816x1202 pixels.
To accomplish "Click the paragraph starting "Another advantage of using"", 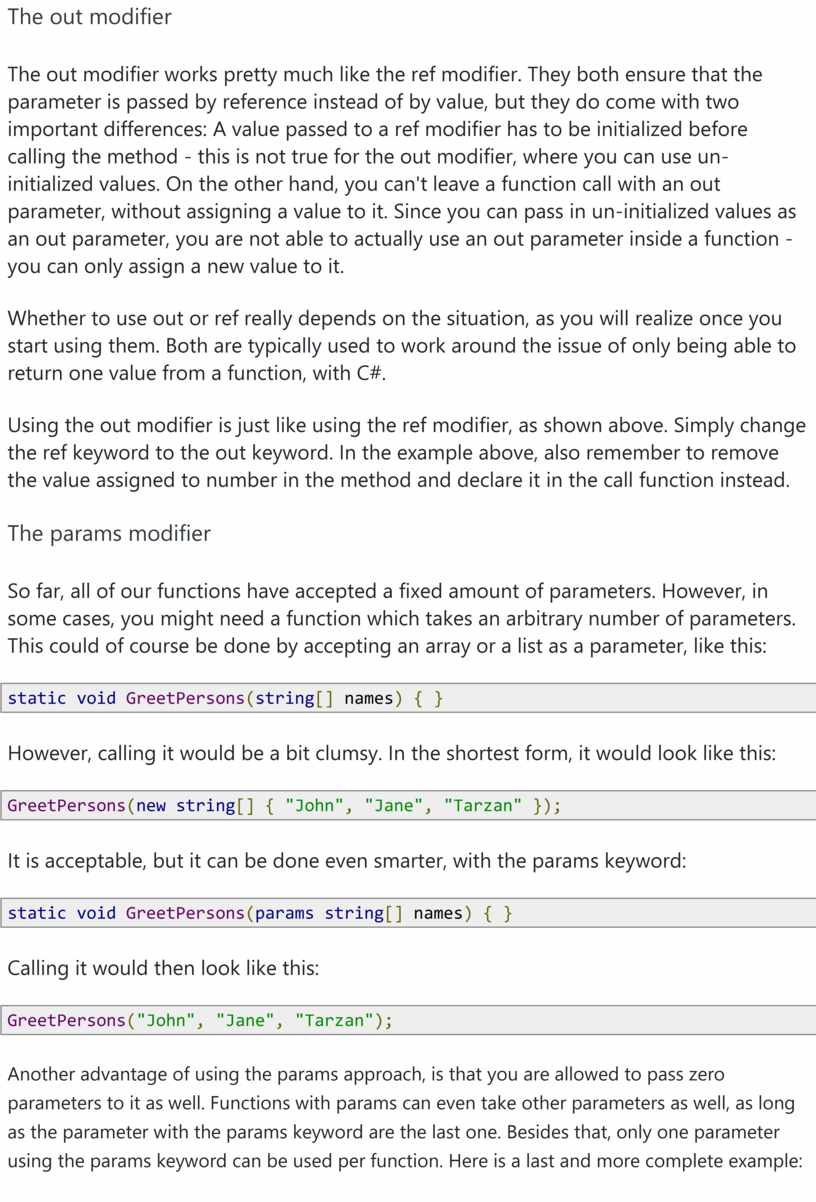I will (400, 1118).
